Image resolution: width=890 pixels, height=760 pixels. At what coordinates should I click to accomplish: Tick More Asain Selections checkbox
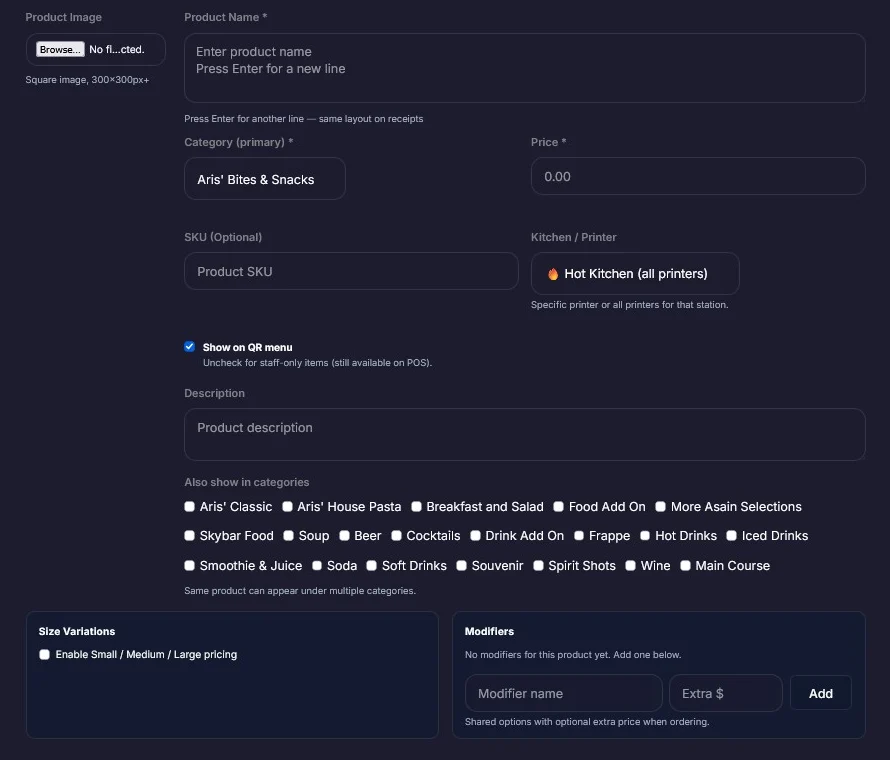[661, 506]
